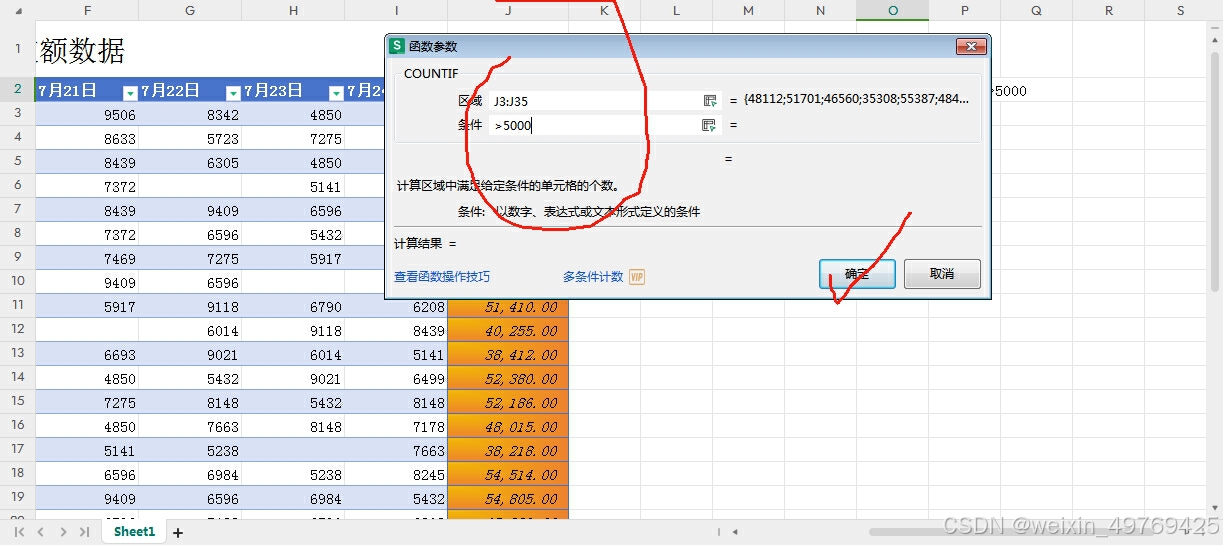Screen dimensions: 1223x545
Task: Select column R header
Action: 1109,10
